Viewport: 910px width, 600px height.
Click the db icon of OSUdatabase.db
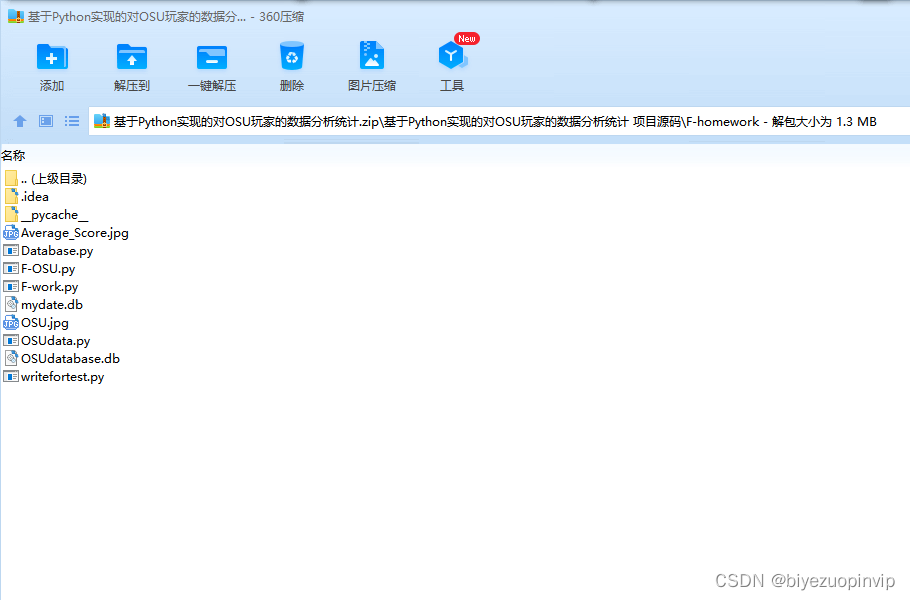tap(11, 358)
